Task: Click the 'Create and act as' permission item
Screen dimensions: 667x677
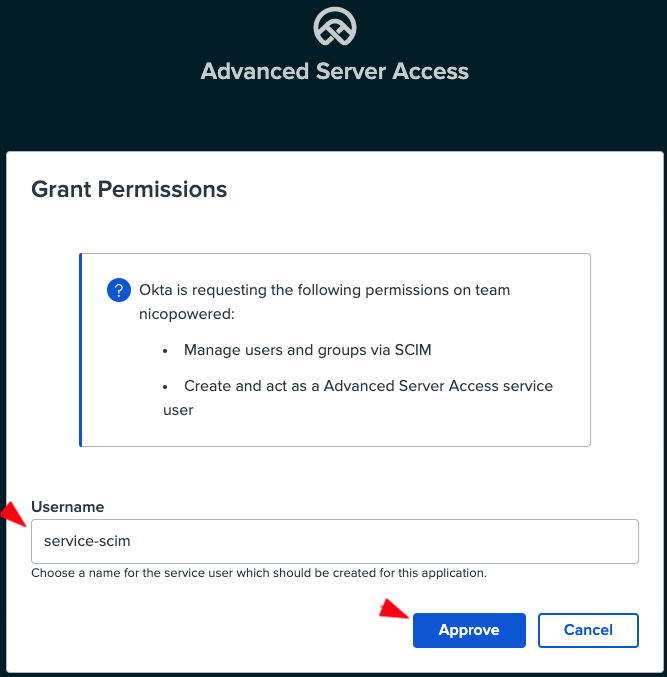Action: coord(368,386)
